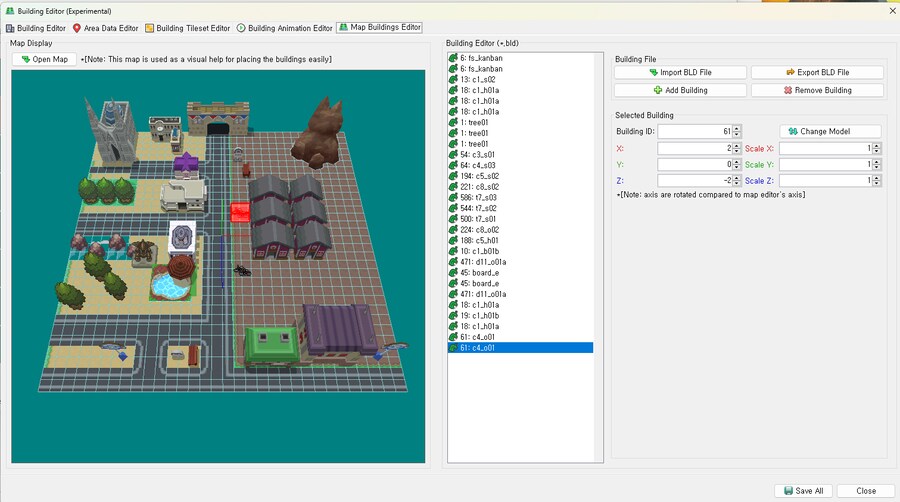
Task: Click the icon beside '586: t7_s03'
Action: click(x=453, y=197)
